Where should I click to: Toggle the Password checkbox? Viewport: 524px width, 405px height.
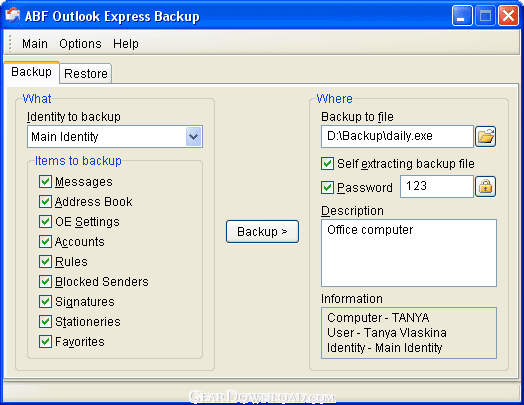pyautogui.click(x=328, y=187)
